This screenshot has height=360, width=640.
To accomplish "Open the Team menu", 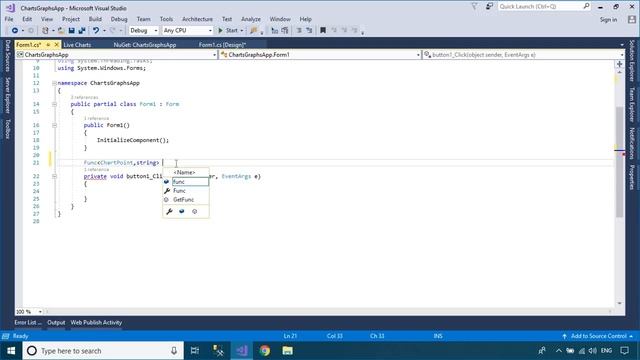I will click(143, 19).
